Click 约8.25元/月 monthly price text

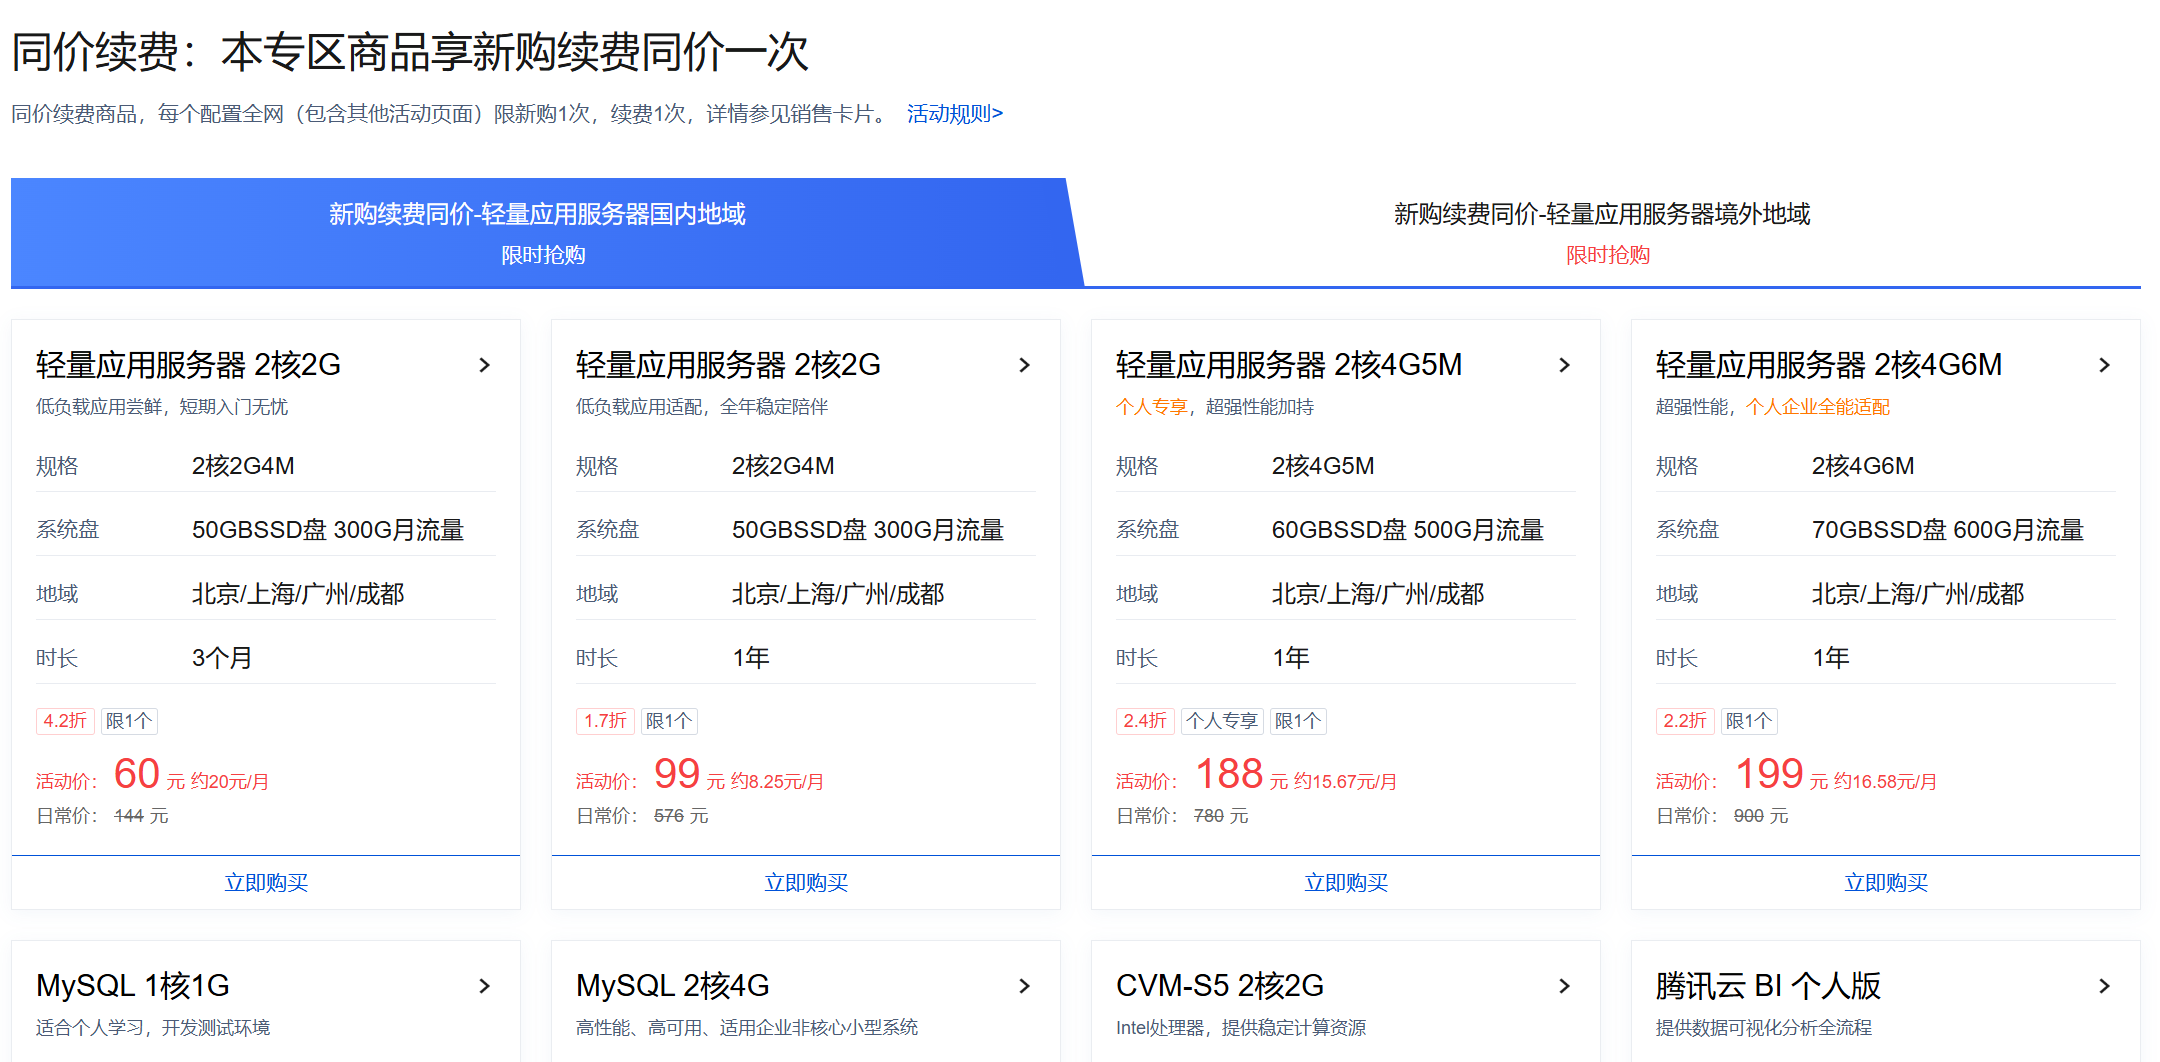(x=777, y=782)
